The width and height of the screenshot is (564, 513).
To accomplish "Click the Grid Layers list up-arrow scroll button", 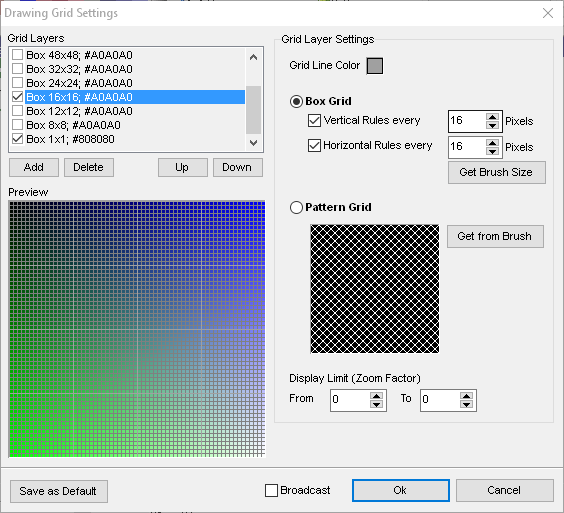I will click(x=253, y=57).
